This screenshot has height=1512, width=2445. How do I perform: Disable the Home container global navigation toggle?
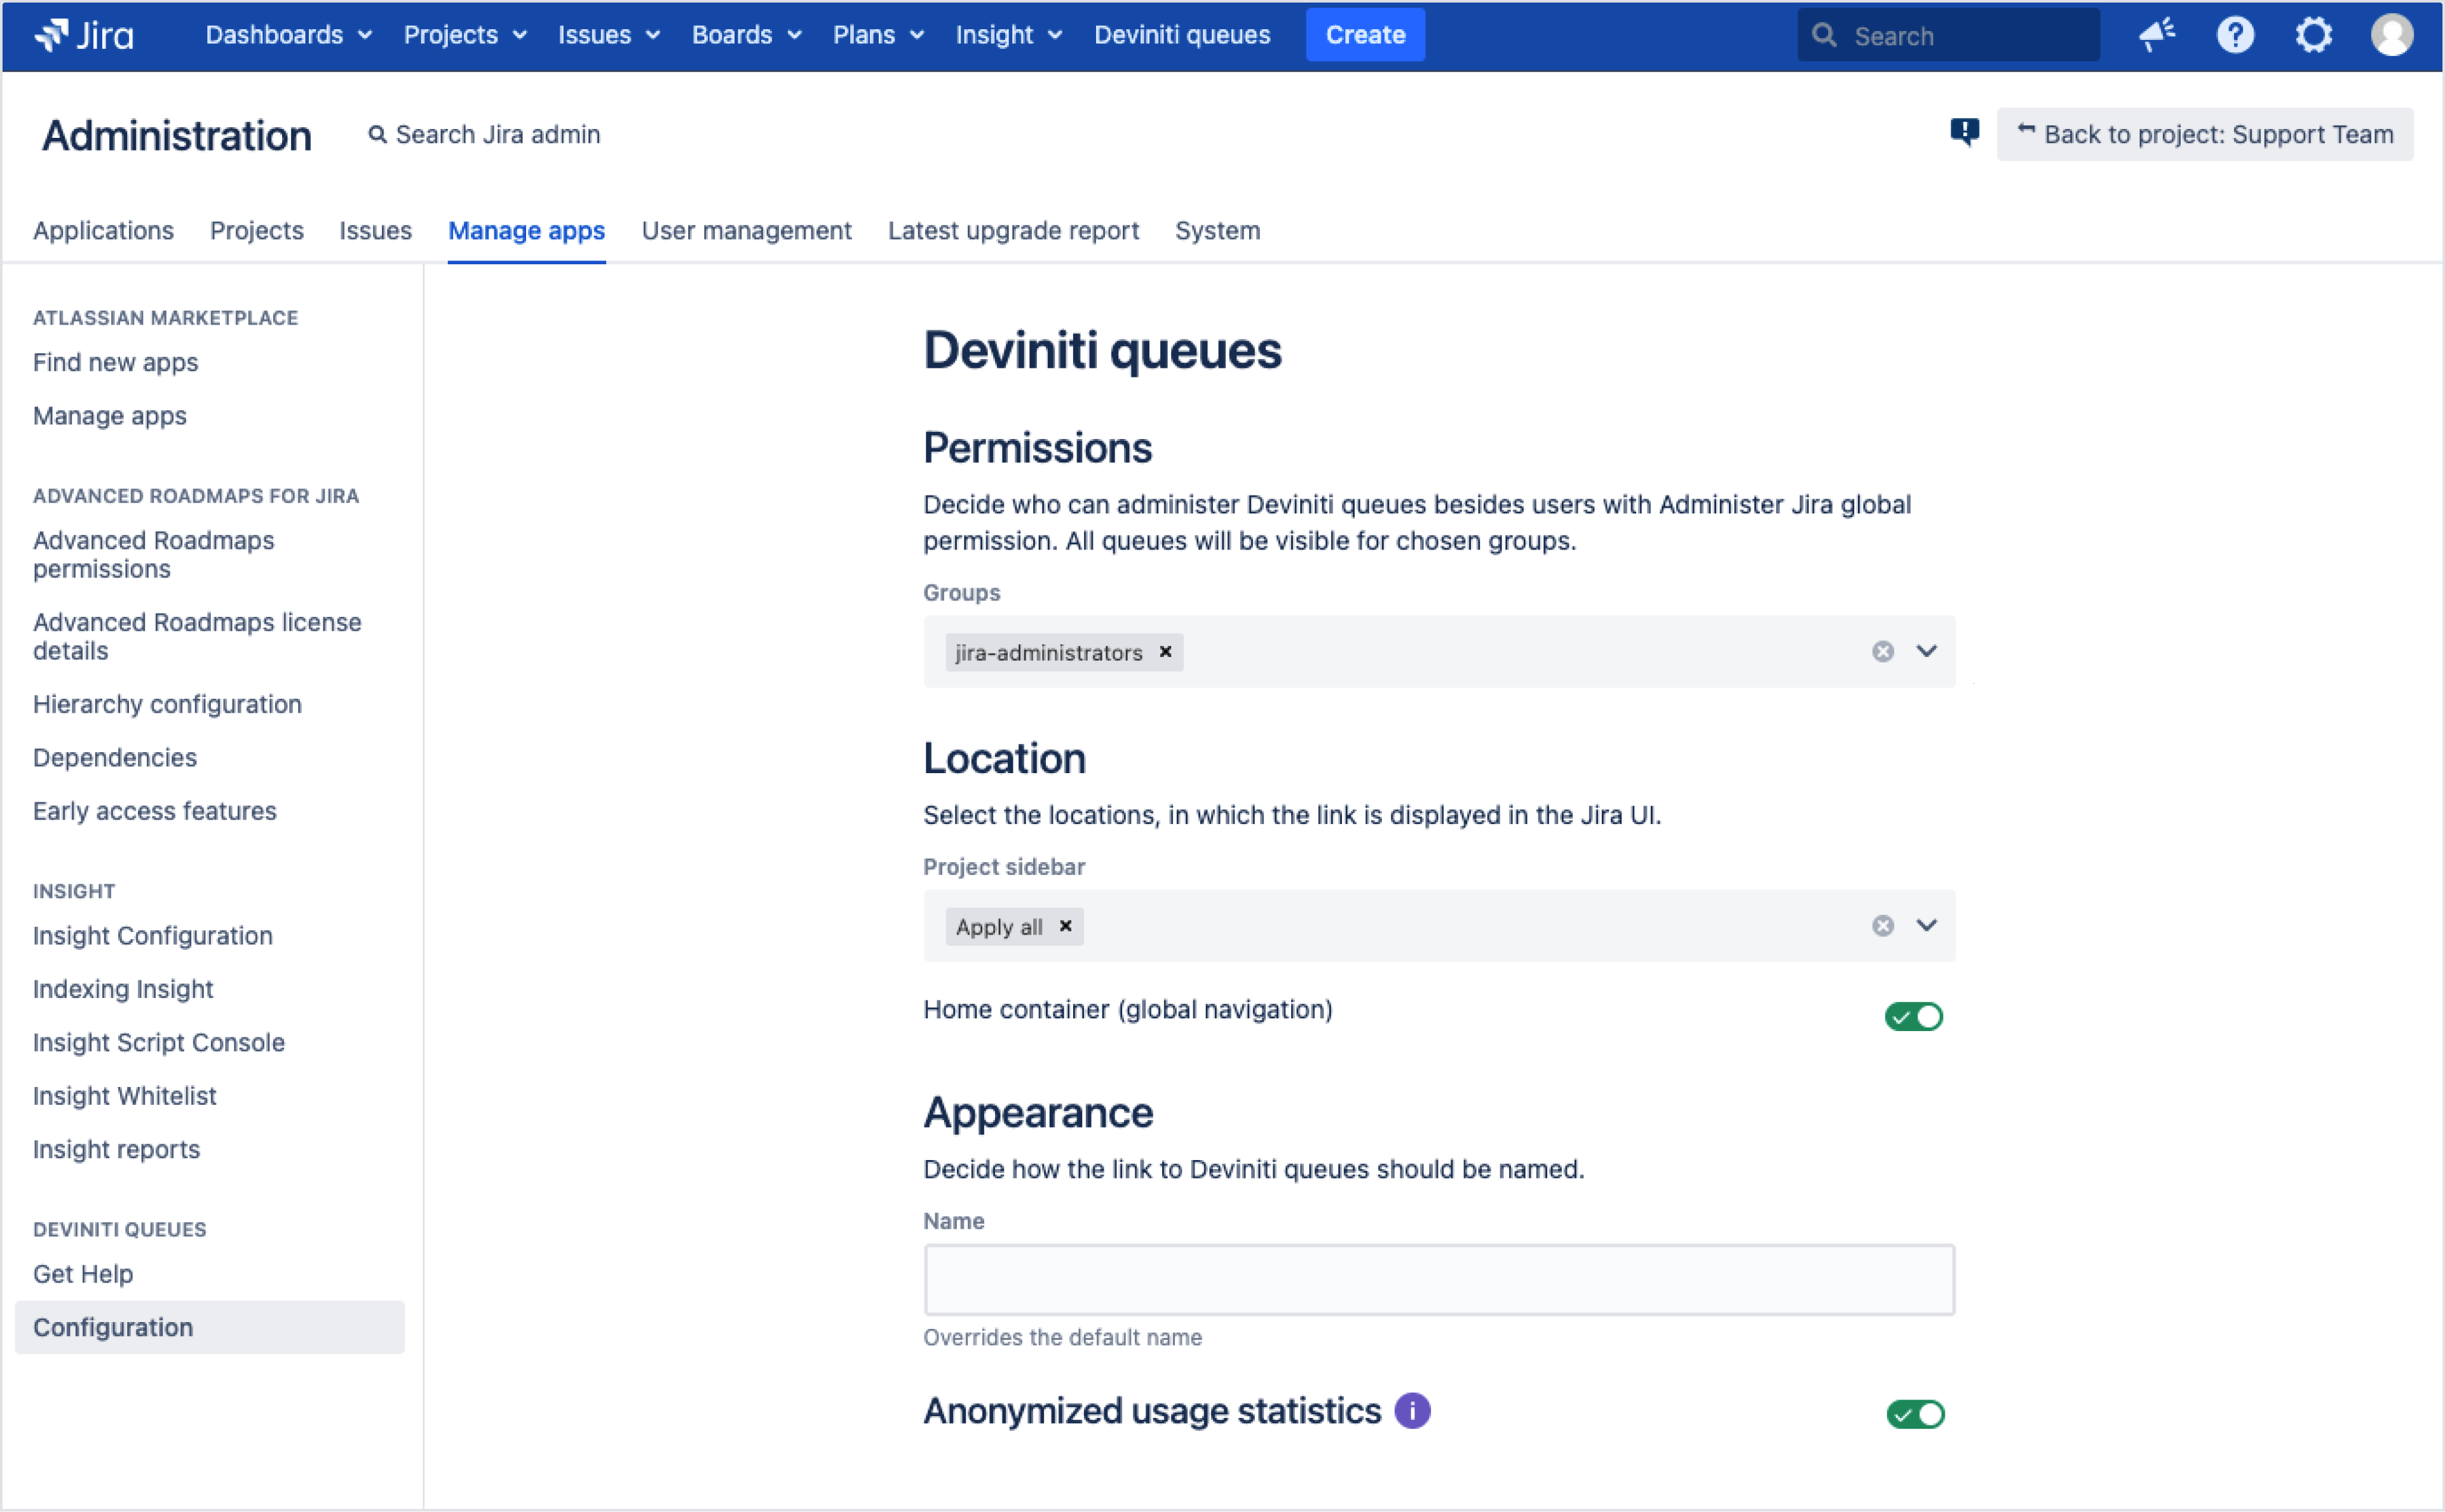pos(1912,1016)
